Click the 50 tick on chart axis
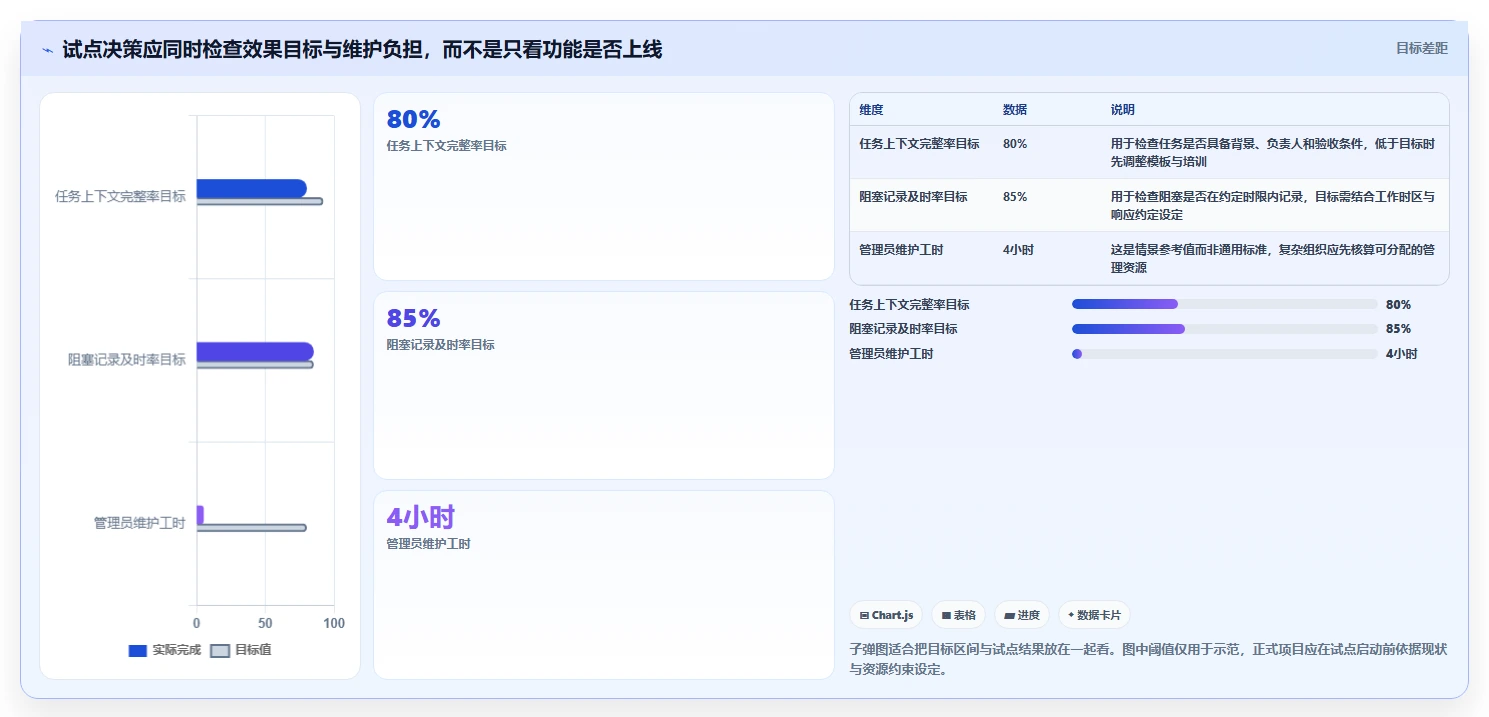 [265, 624]
